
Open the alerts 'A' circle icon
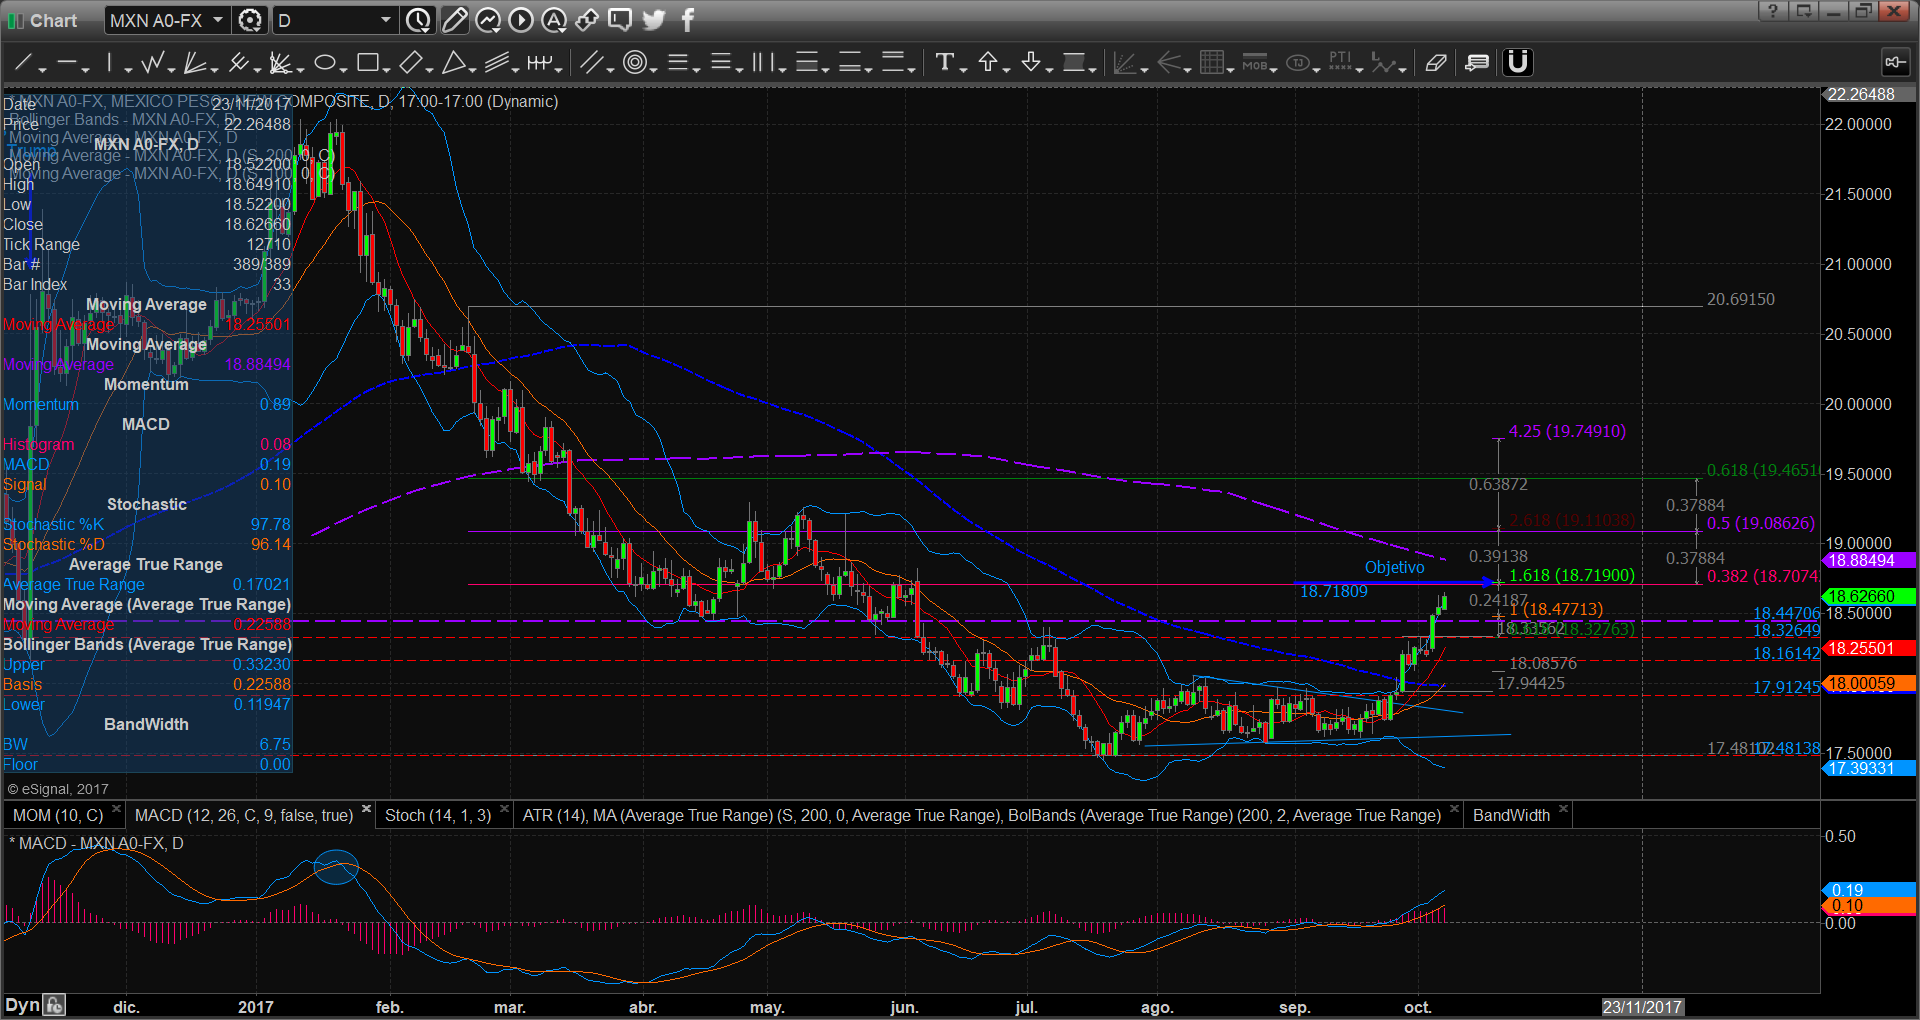pos(554,20)
